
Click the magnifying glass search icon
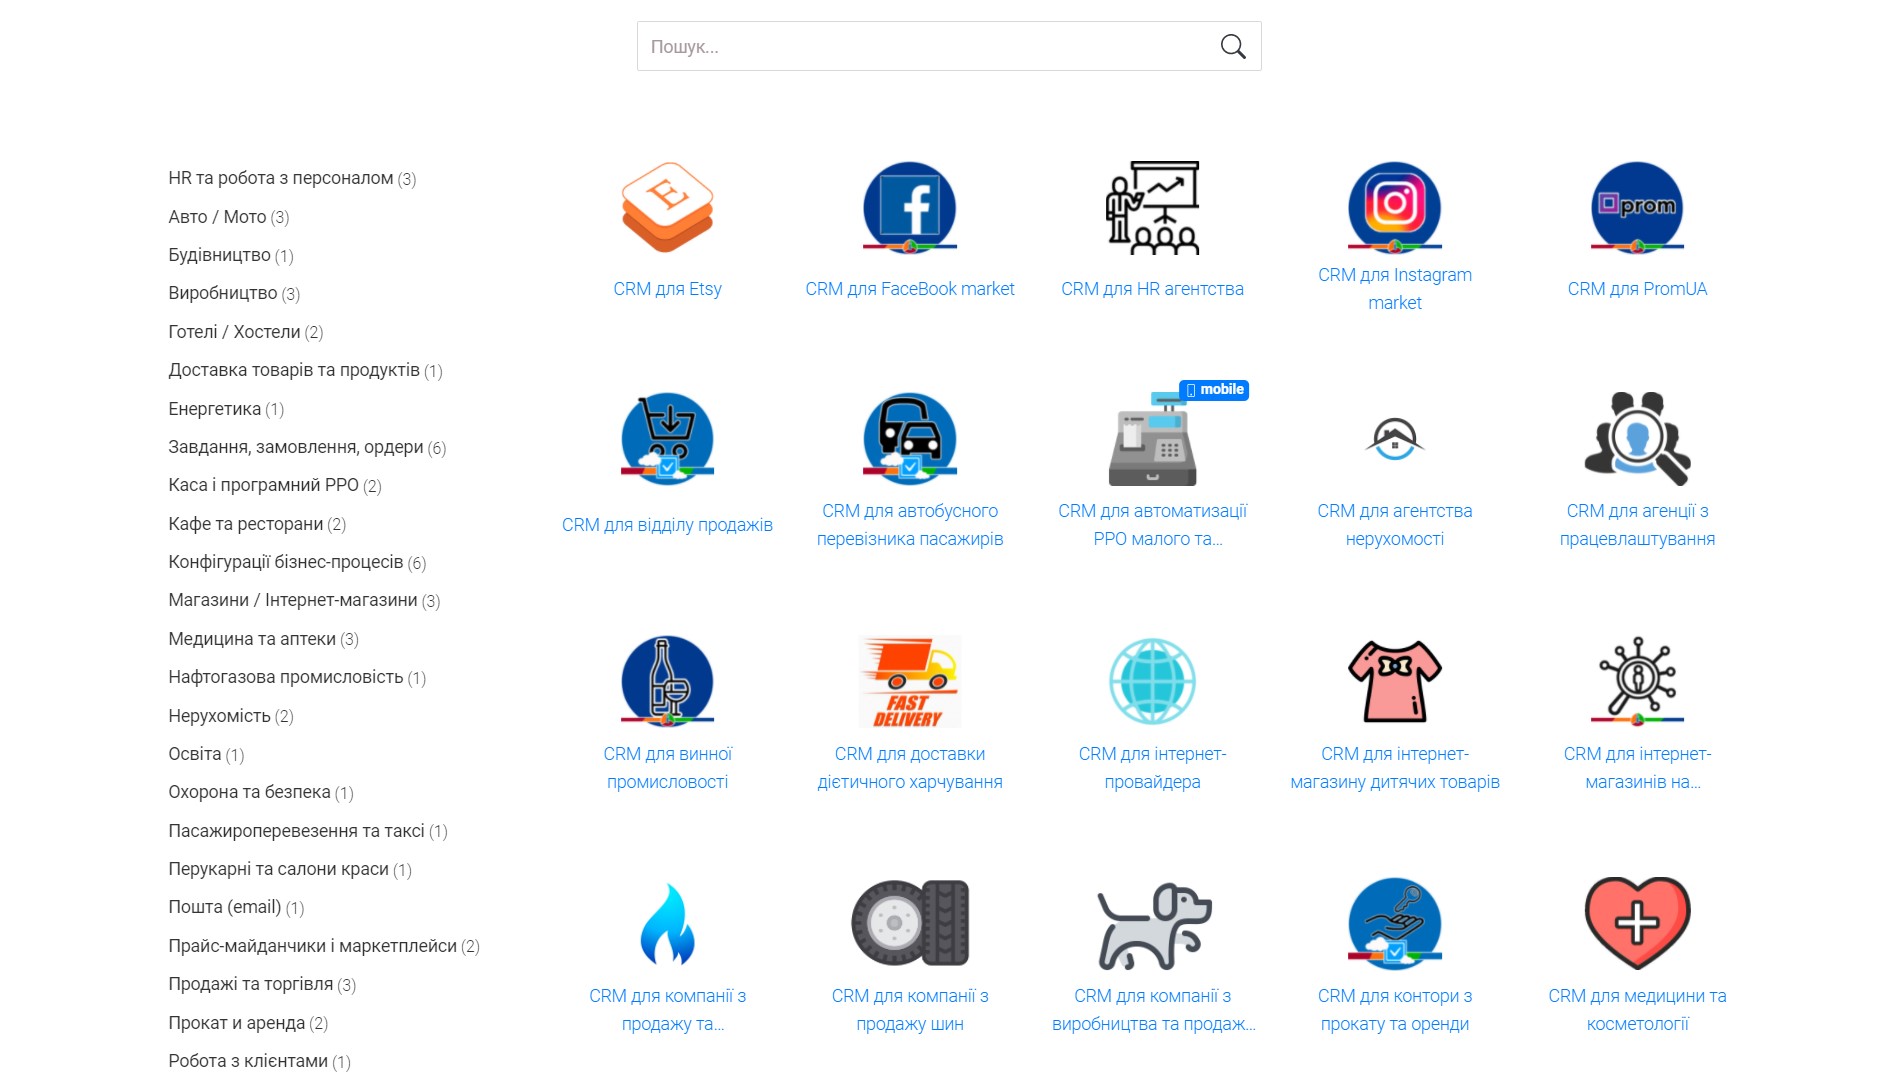pyautogui.click(x=1232, y=47)
